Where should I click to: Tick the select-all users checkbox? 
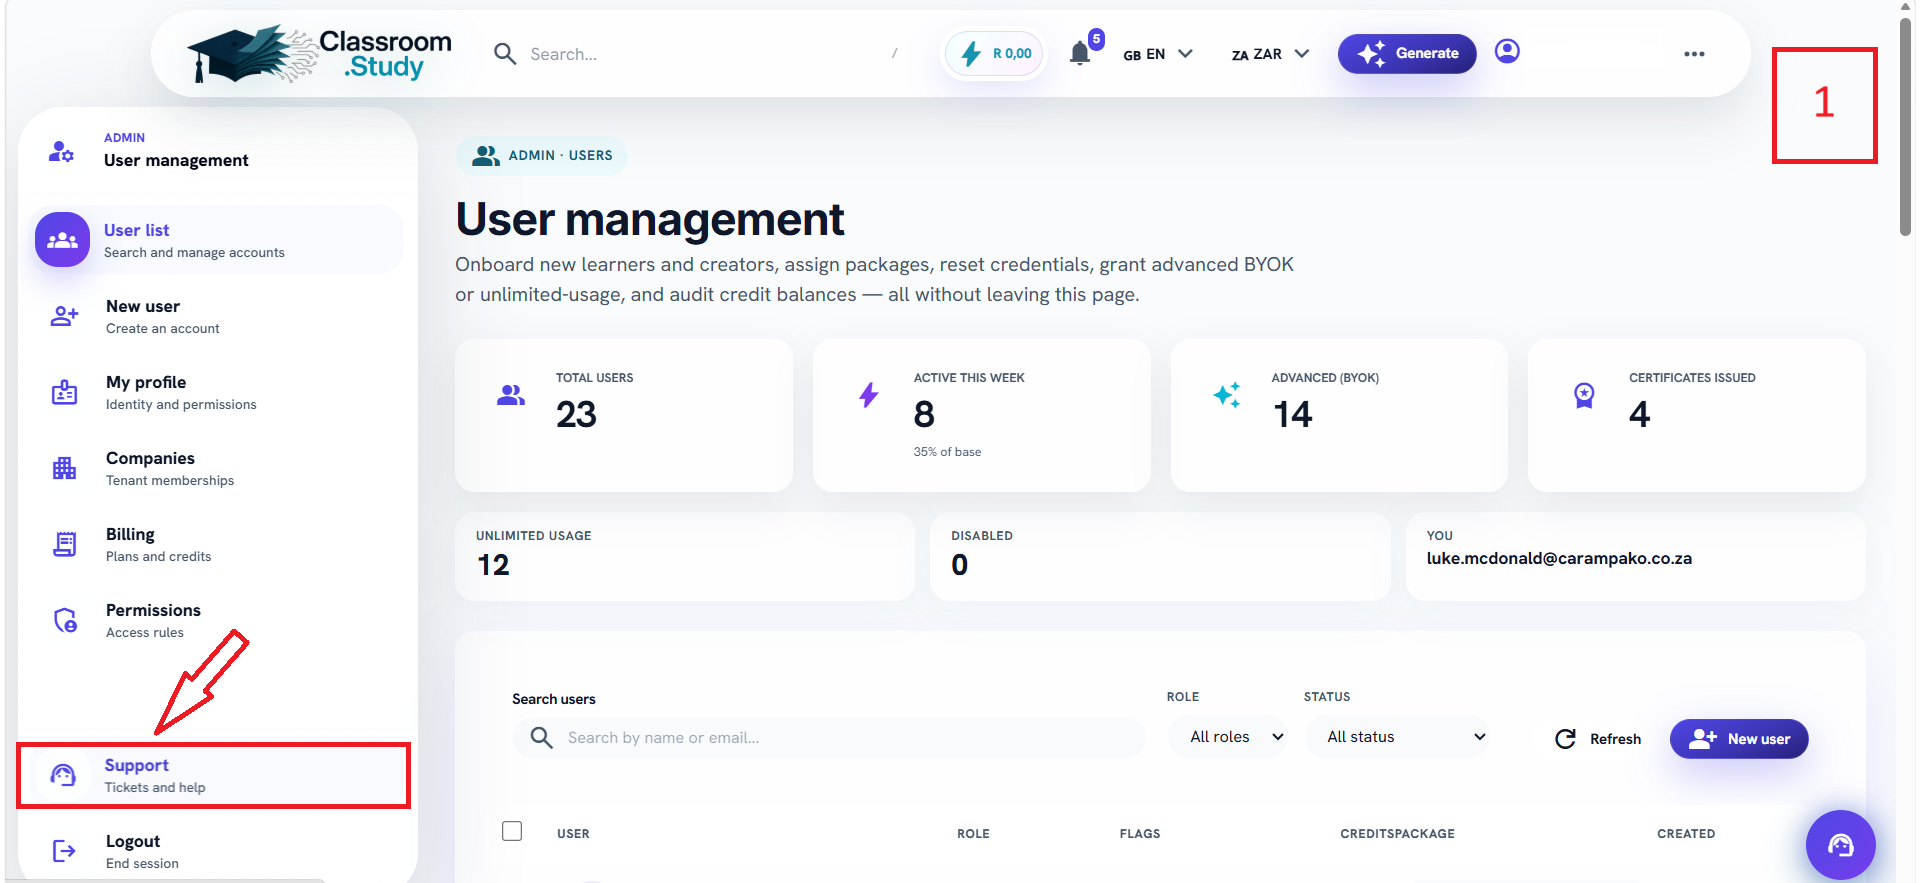click(x=512, y=831)
